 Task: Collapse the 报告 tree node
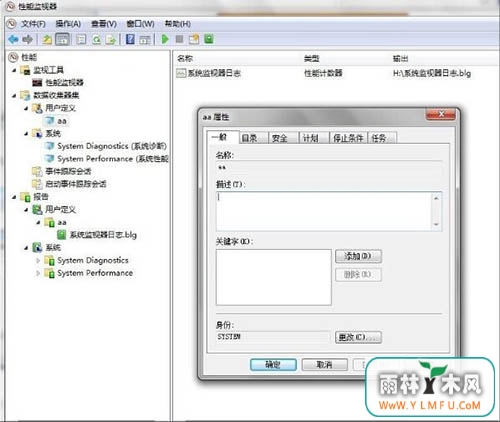pos(14,197)
